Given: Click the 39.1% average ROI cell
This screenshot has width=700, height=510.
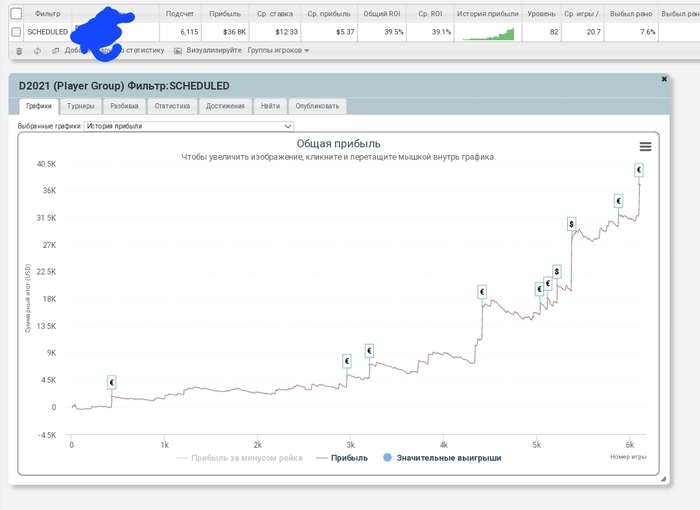Looking at the screenshot, I should coord(430,32).
